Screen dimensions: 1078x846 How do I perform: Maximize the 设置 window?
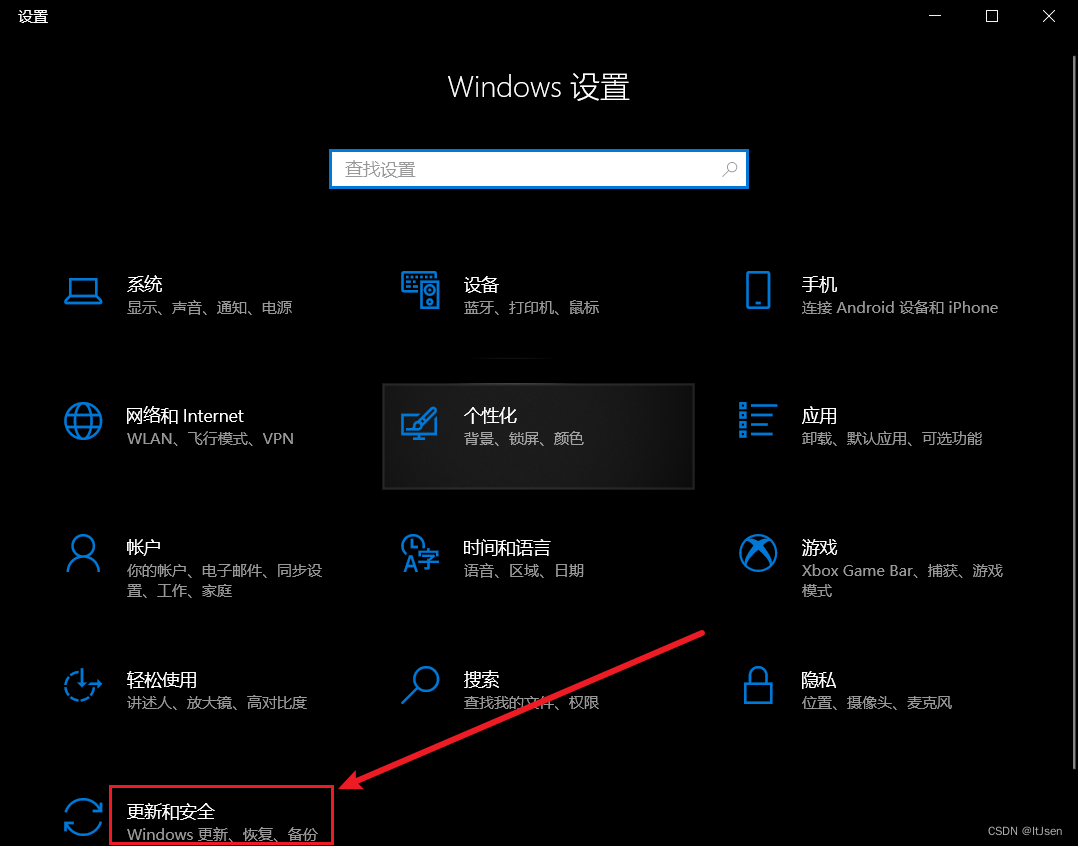pyautogui.click(x=991, y=16)
